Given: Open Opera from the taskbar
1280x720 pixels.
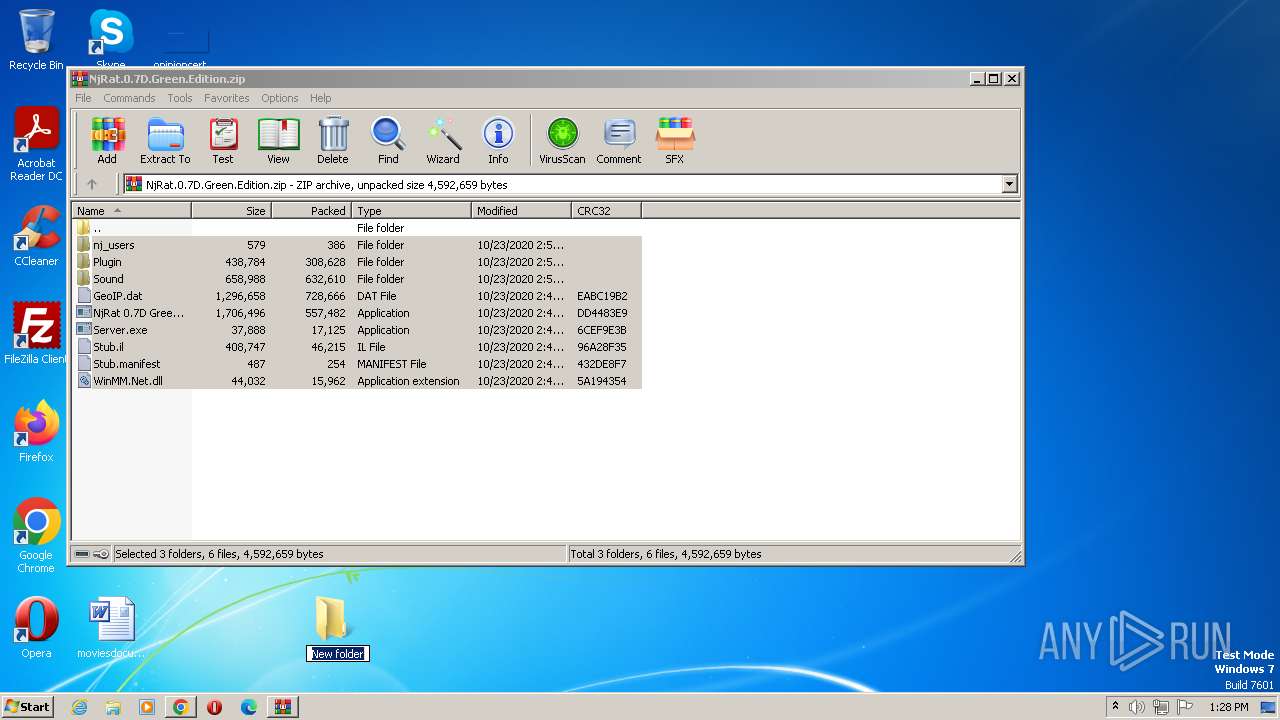Looking at the screenshot, I should click(x=215, y=707).
